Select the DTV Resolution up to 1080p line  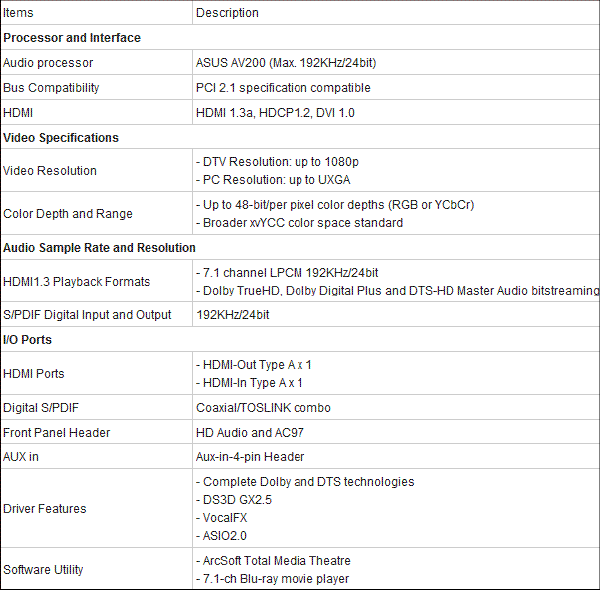(x=277, y=161)
